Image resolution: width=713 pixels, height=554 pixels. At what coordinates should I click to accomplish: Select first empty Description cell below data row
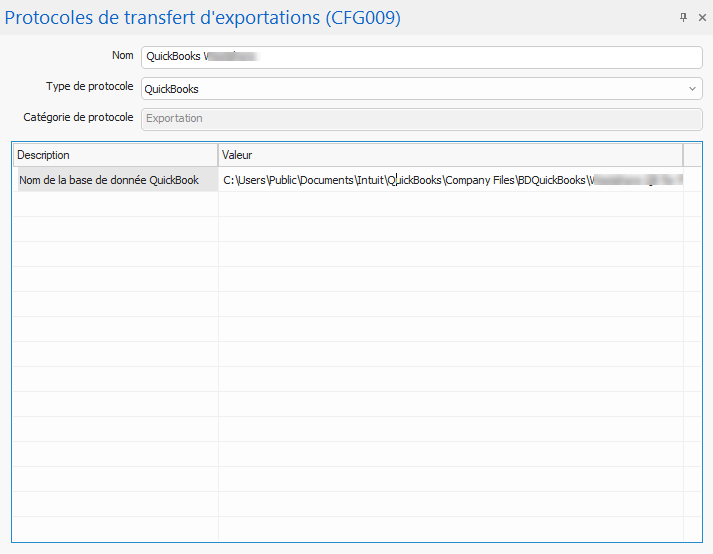point(115,204)
